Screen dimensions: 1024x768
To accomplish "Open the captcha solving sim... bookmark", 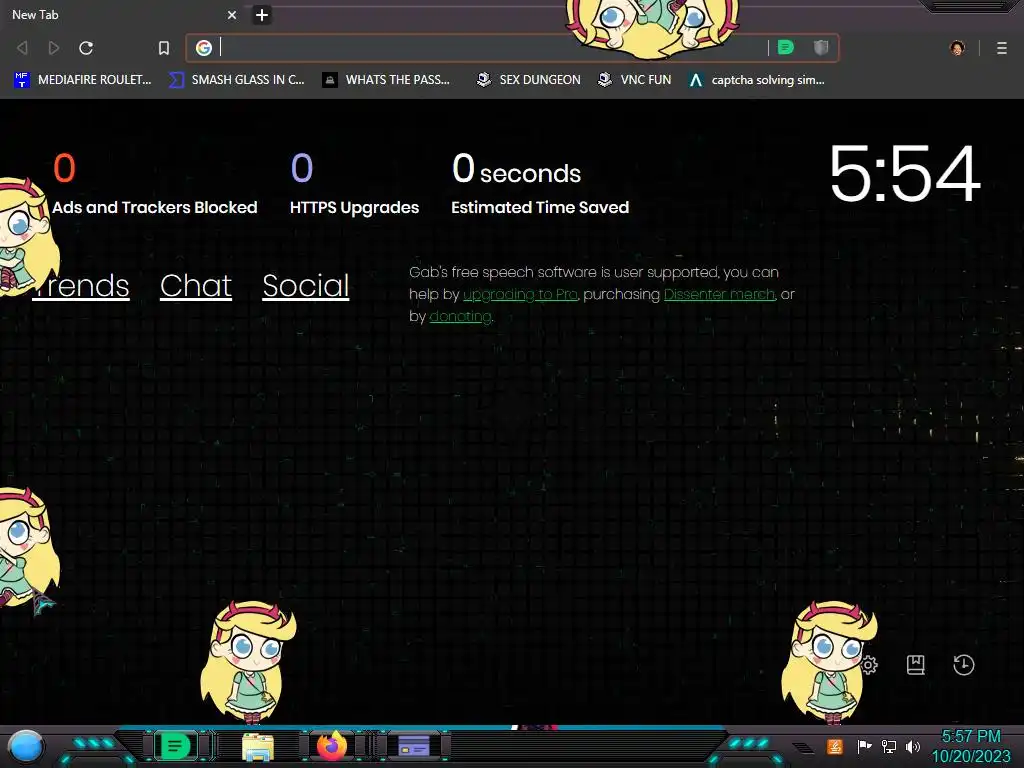I will click(756, 80).
